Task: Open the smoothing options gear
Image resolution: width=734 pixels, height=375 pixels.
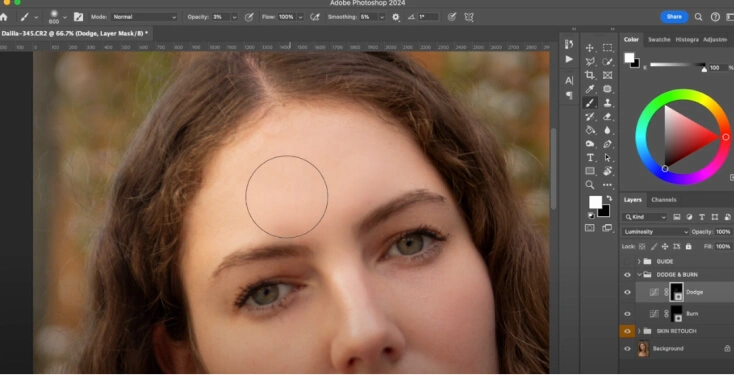Action: (x=396, y=17)
